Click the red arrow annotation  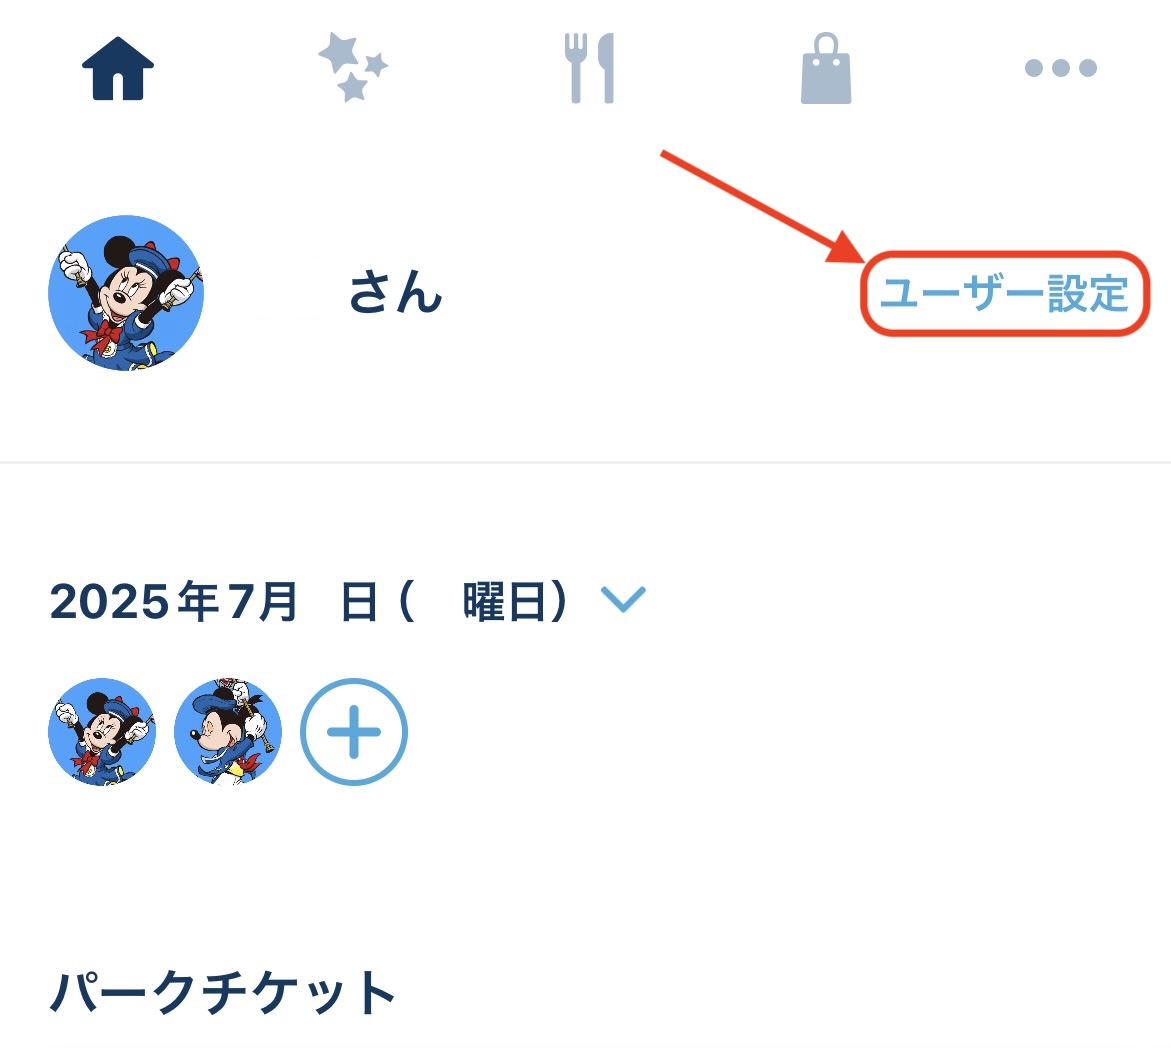[x=763, y=207]
